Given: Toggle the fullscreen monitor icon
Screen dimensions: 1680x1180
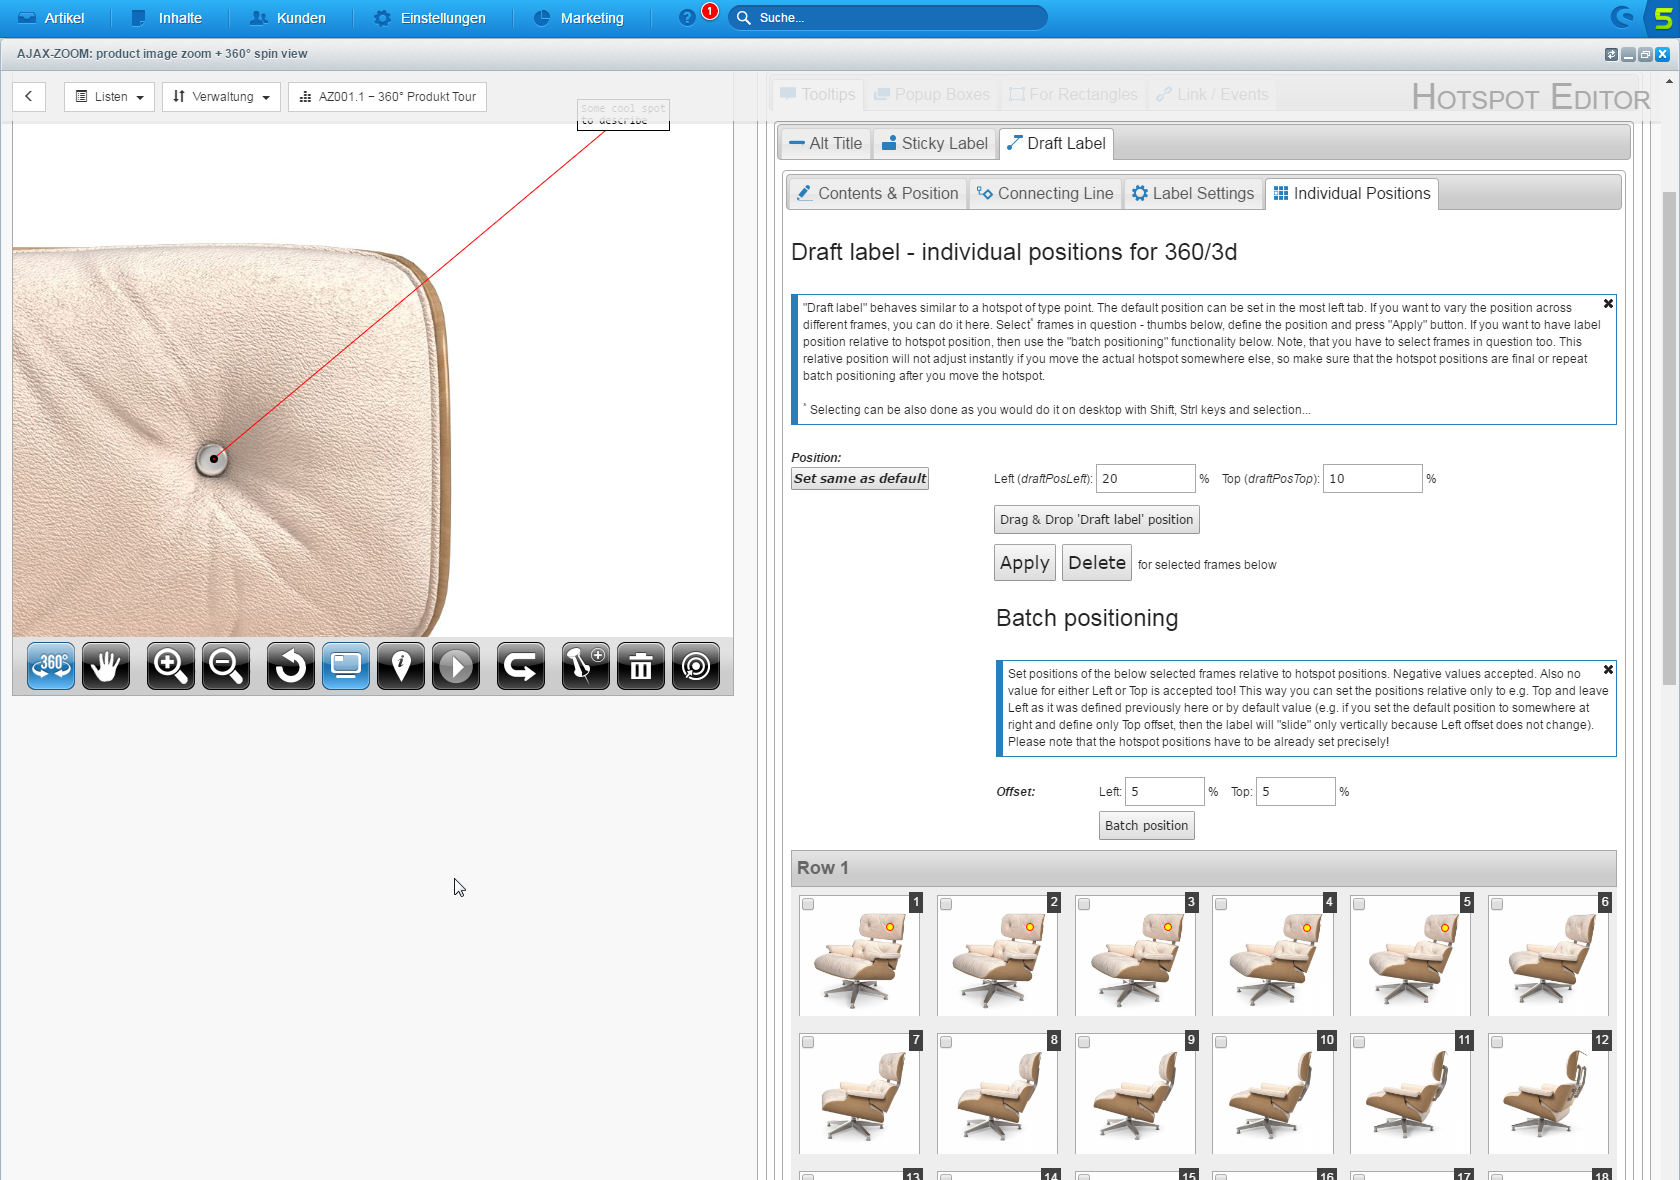Looking at the screenshot, I should (346, 666).
